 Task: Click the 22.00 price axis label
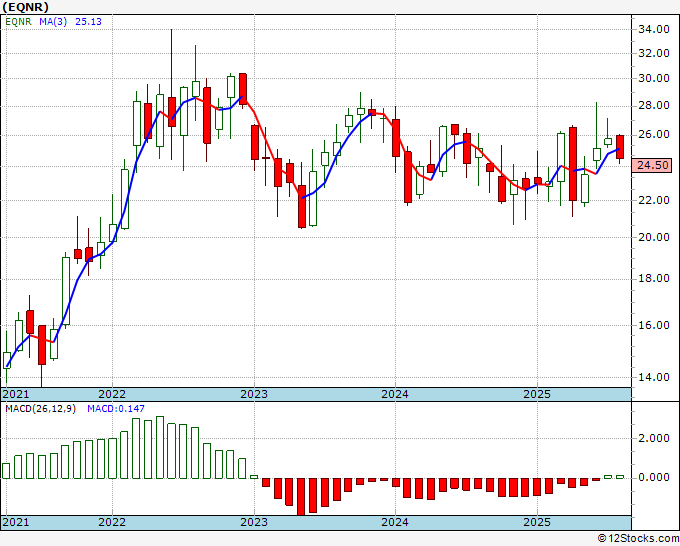[654, 200]
